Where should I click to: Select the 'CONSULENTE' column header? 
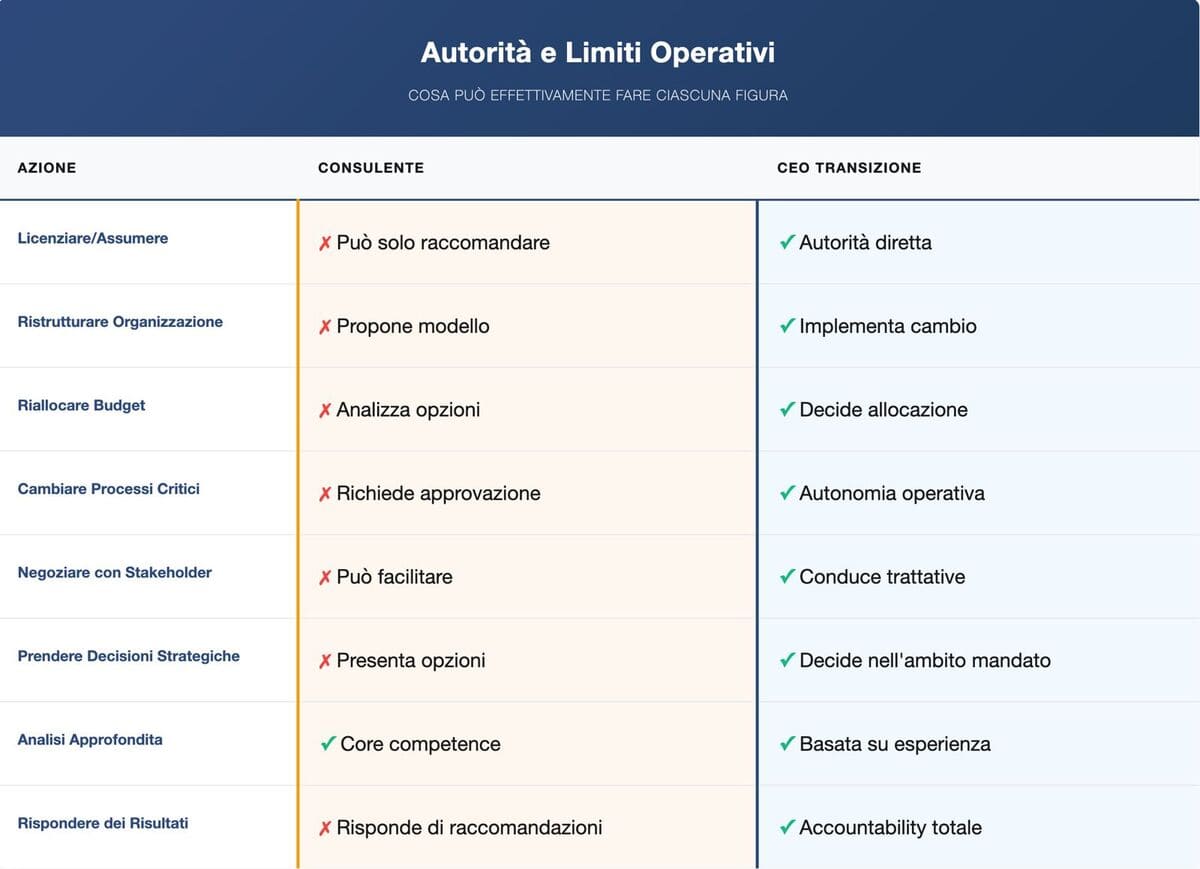371,168
